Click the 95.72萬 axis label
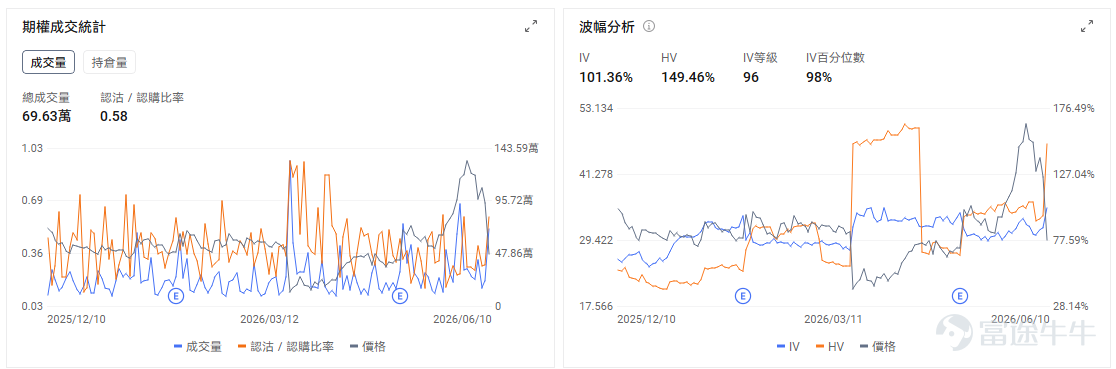The image size is (1116, 369). click(514, 200)
